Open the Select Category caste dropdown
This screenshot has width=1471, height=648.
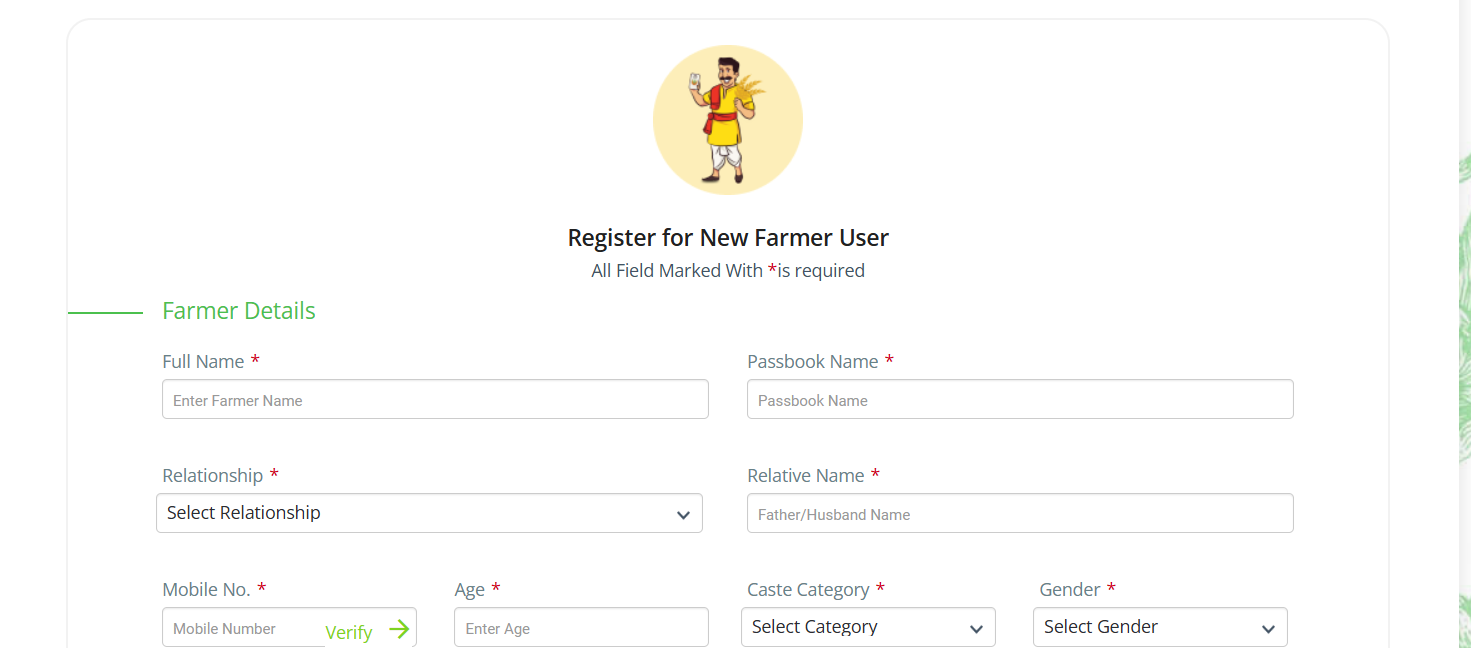click(868, 627)
